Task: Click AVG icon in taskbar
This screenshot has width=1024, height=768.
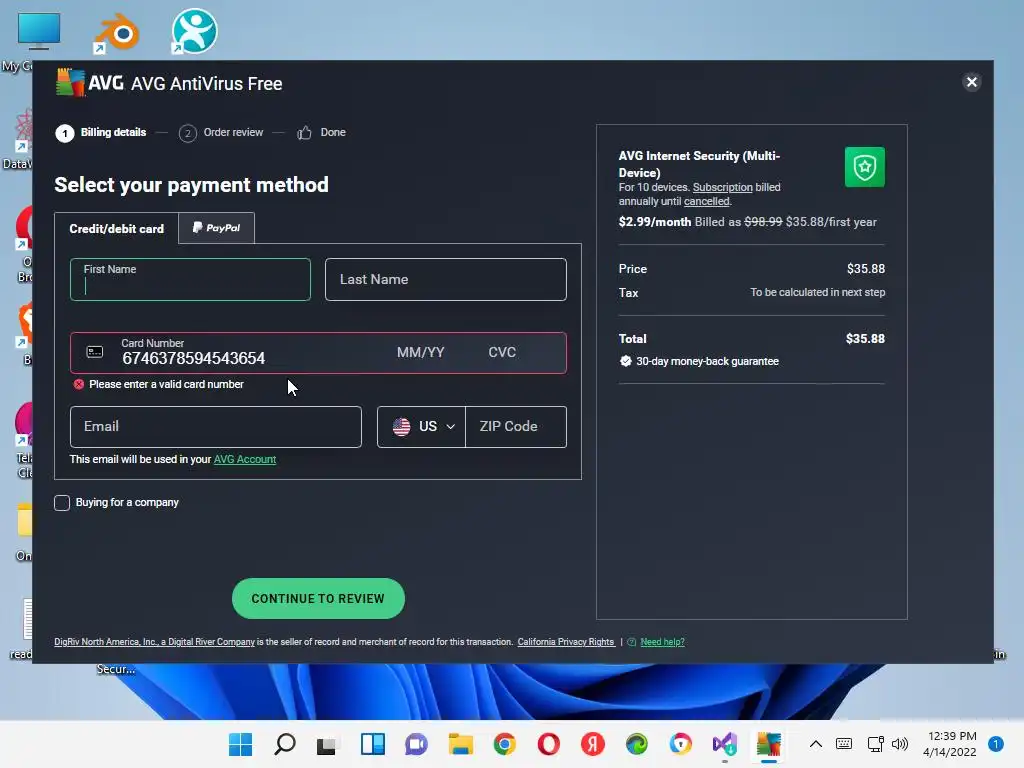Action: click(769, 744)
